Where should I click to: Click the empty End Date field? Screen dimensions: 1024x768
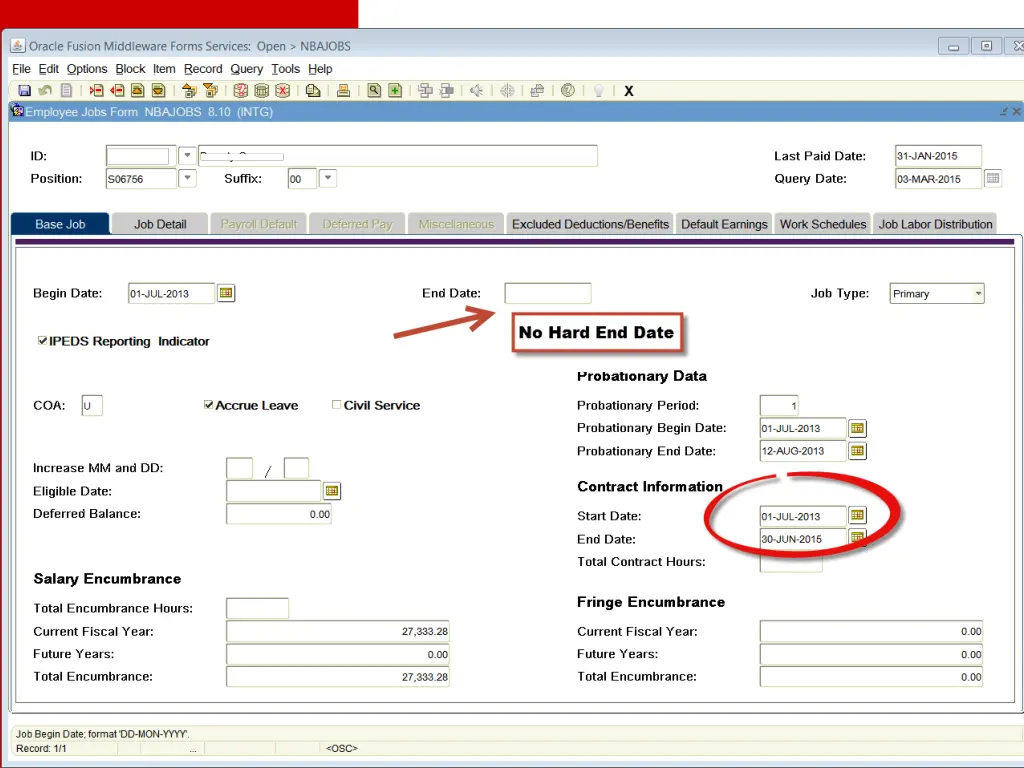pos(548,293)
